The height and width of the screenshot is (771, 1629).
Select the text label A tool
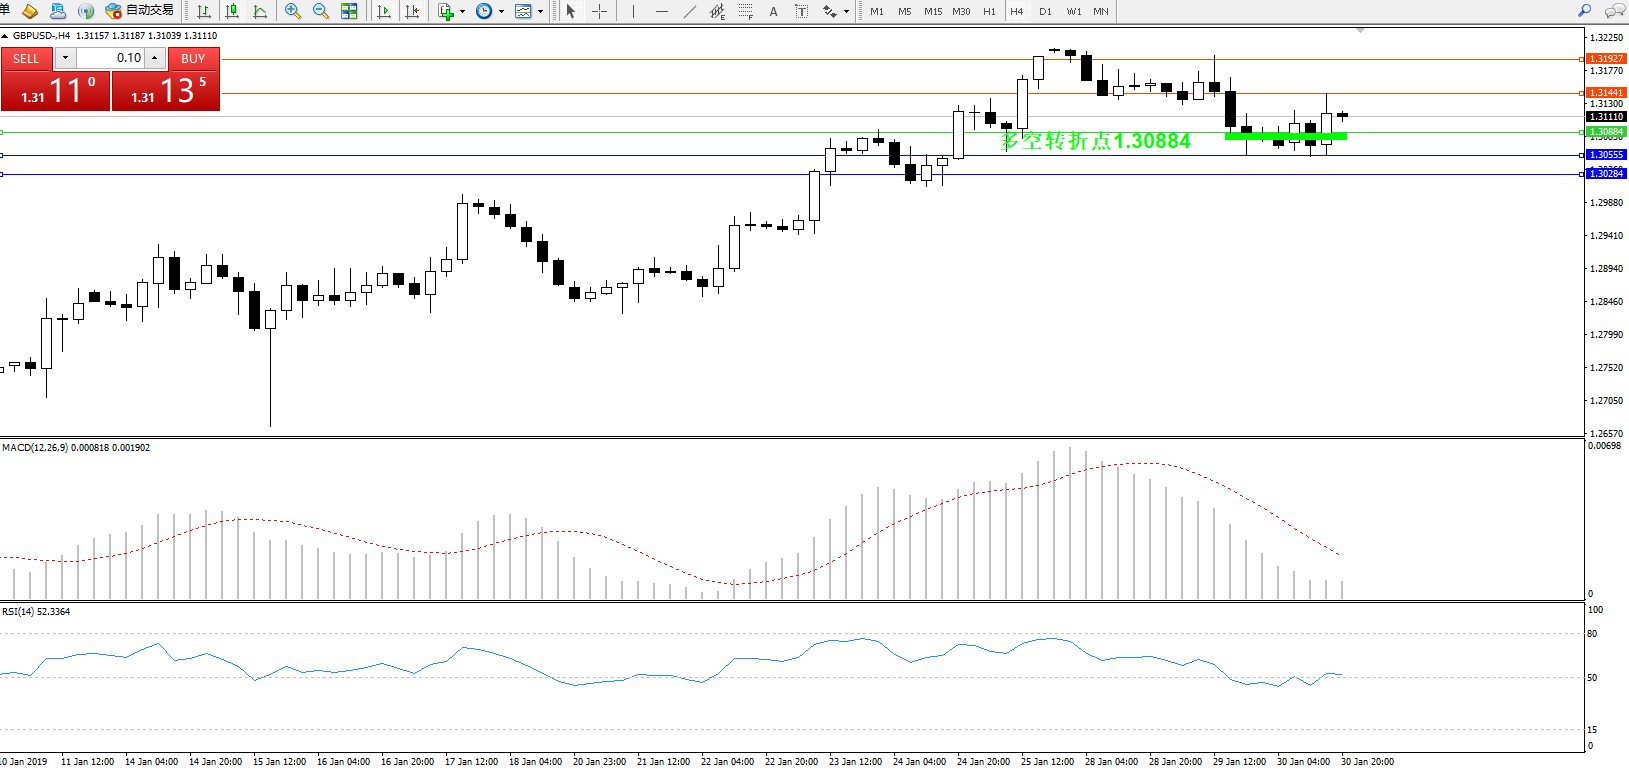click(773, 11)
